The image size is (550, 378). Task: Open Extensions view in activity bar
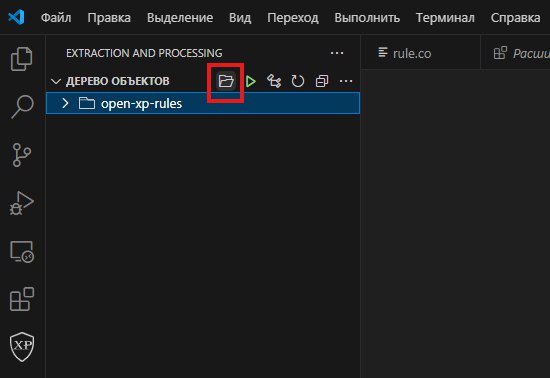point(22,299)
